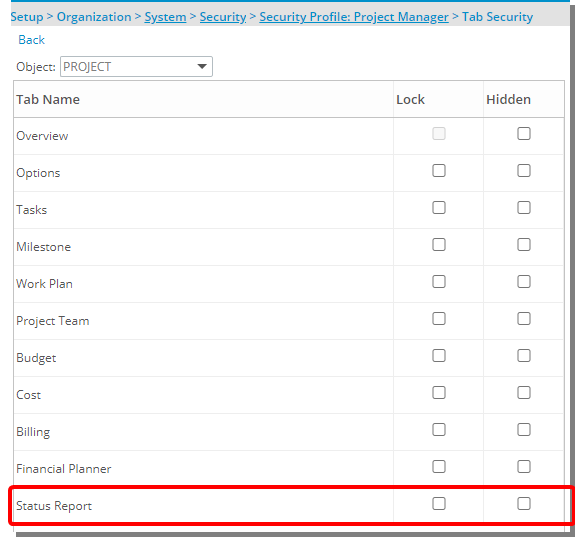The image size is (575, 537).
Task: Click the Back link
Action: pyautogui.click(x=32, y=40)
